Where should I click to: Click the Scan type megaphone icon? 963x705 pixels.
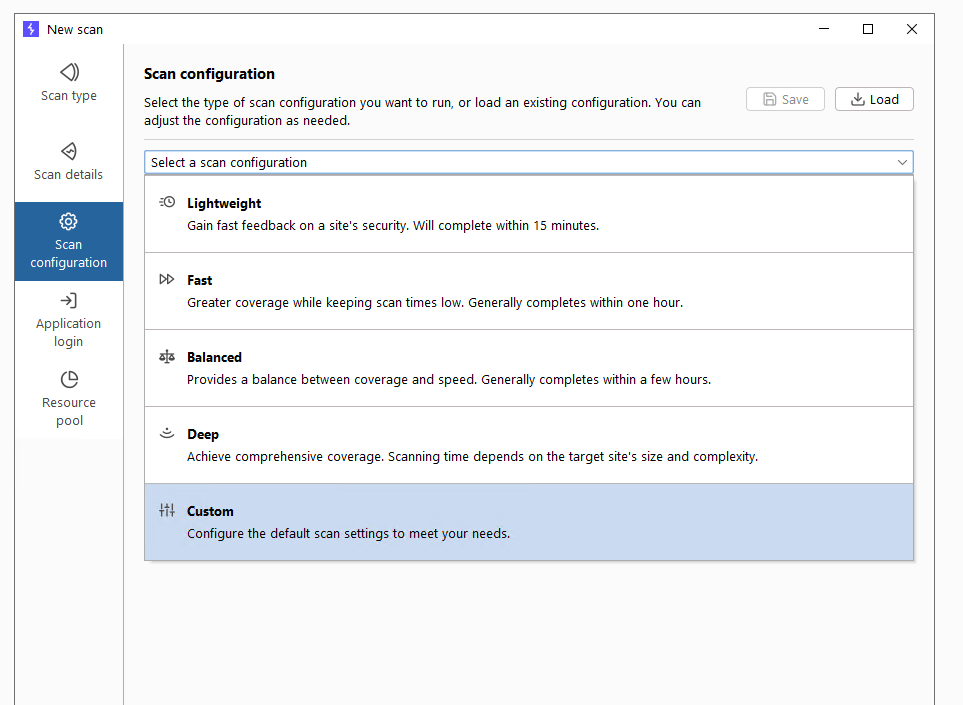[69, 72]
